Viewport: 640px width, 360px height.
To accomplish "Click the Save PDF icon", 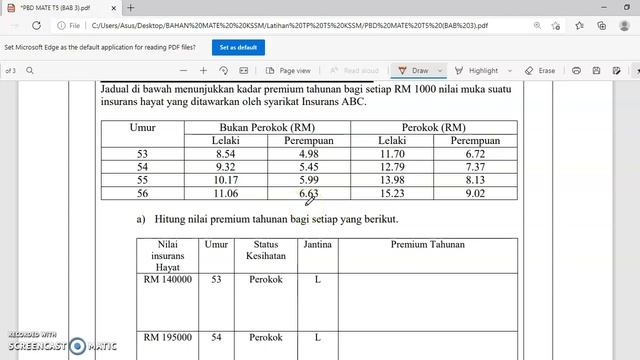I will pos(596,71).
